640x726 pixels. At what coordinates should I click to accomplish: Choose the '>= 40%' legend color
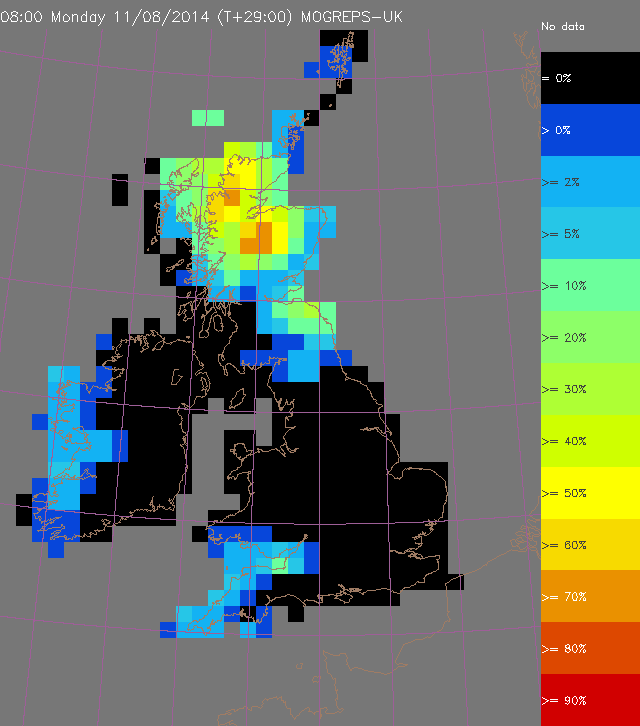pyautogui.click(x=590, y=442)
